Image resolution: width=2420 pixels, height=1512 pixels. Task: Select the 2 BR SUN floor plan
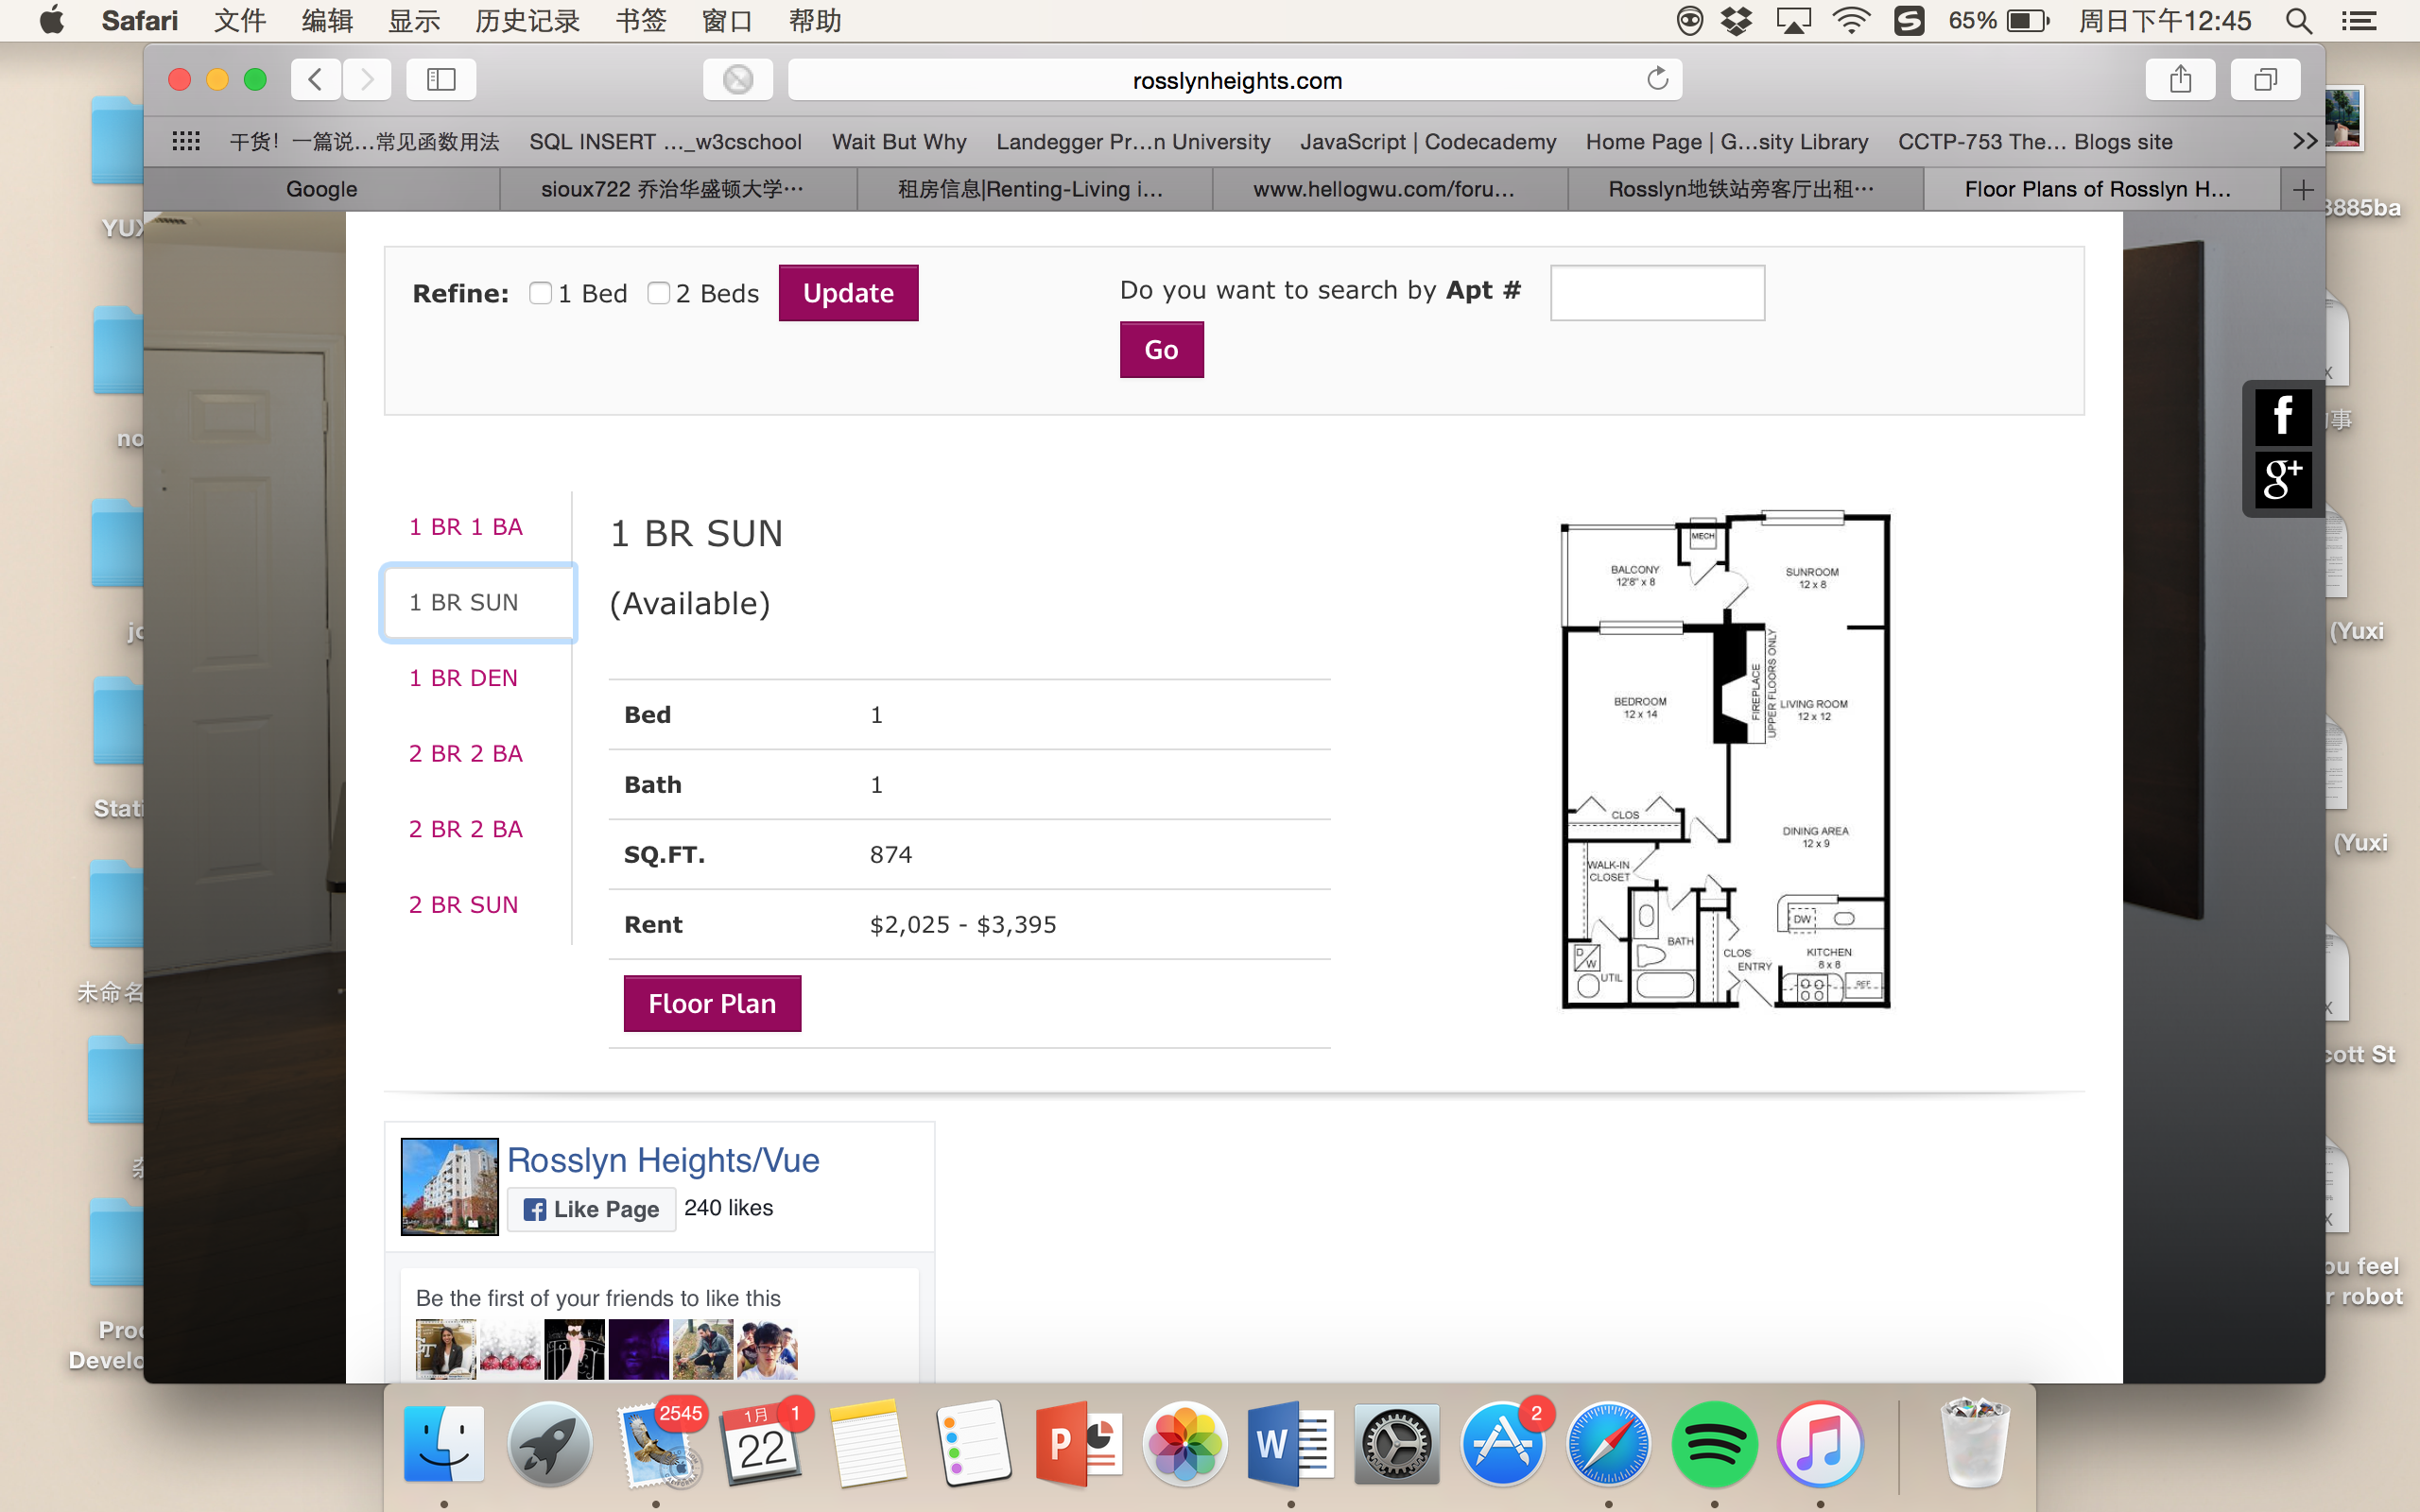tap(463, 904)
